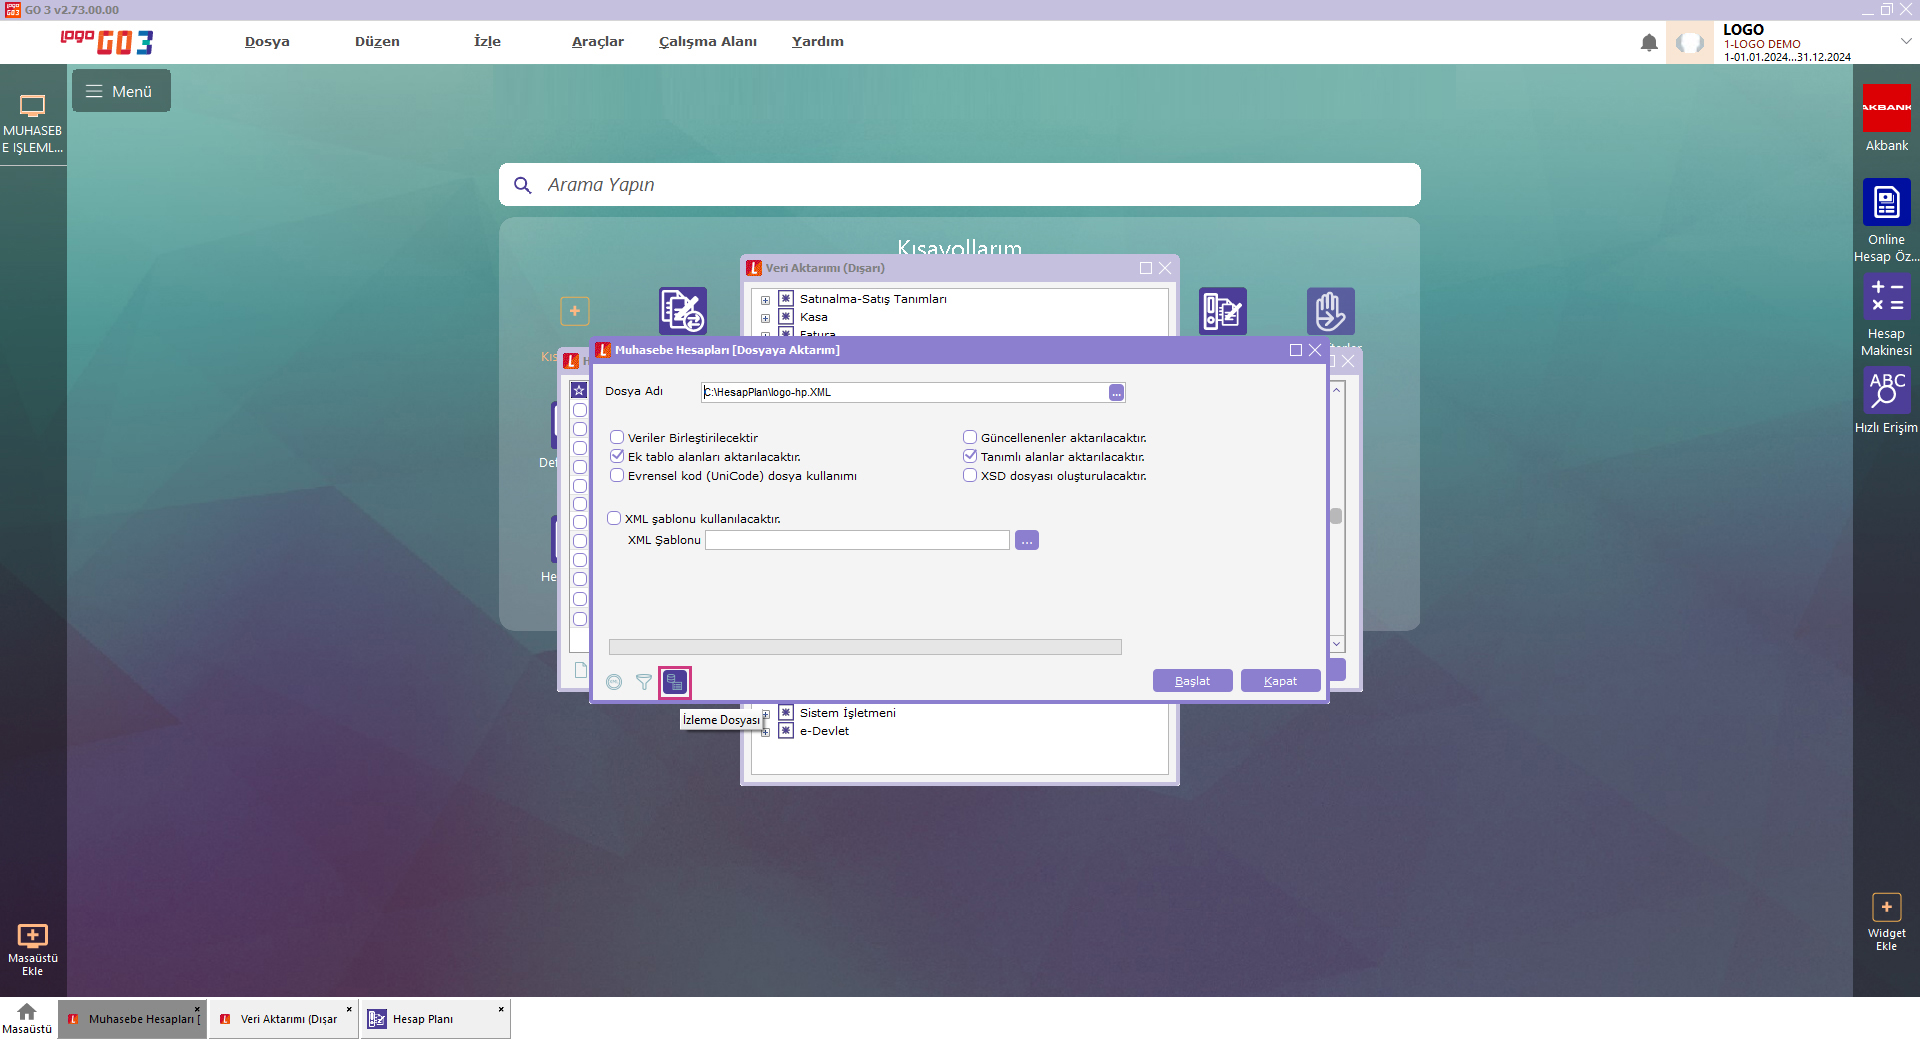Open the user profile dropdown chevron
Viewport: 1920px width, 1040px height.
click(x=1906, y=41)
